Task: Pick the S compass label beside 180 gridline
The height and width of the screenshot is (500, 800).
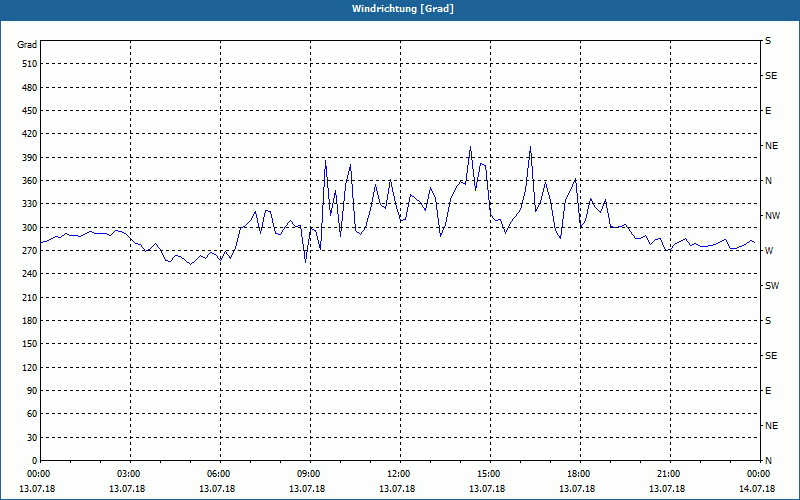Action: click(768, 321)
